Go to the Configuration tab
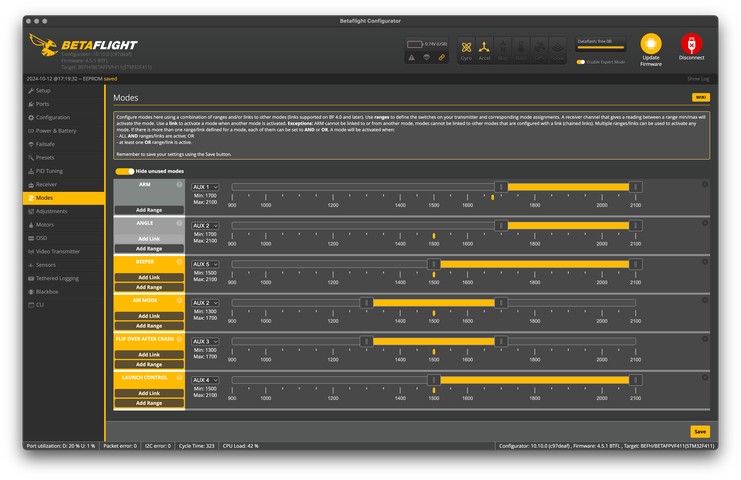Screen dimensions: 741x480 tap(63, 117)
